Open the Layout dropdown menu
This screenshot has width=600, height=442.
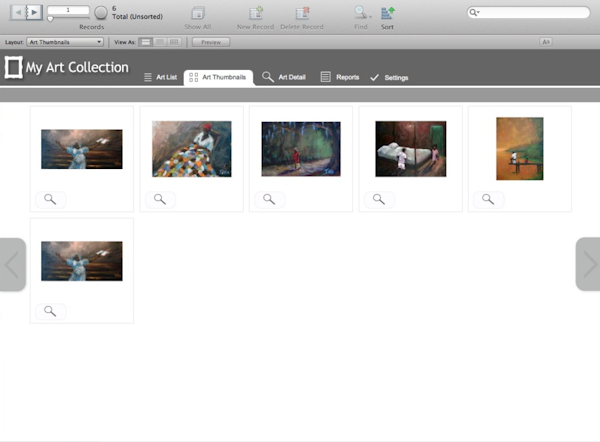pos(66,42)
